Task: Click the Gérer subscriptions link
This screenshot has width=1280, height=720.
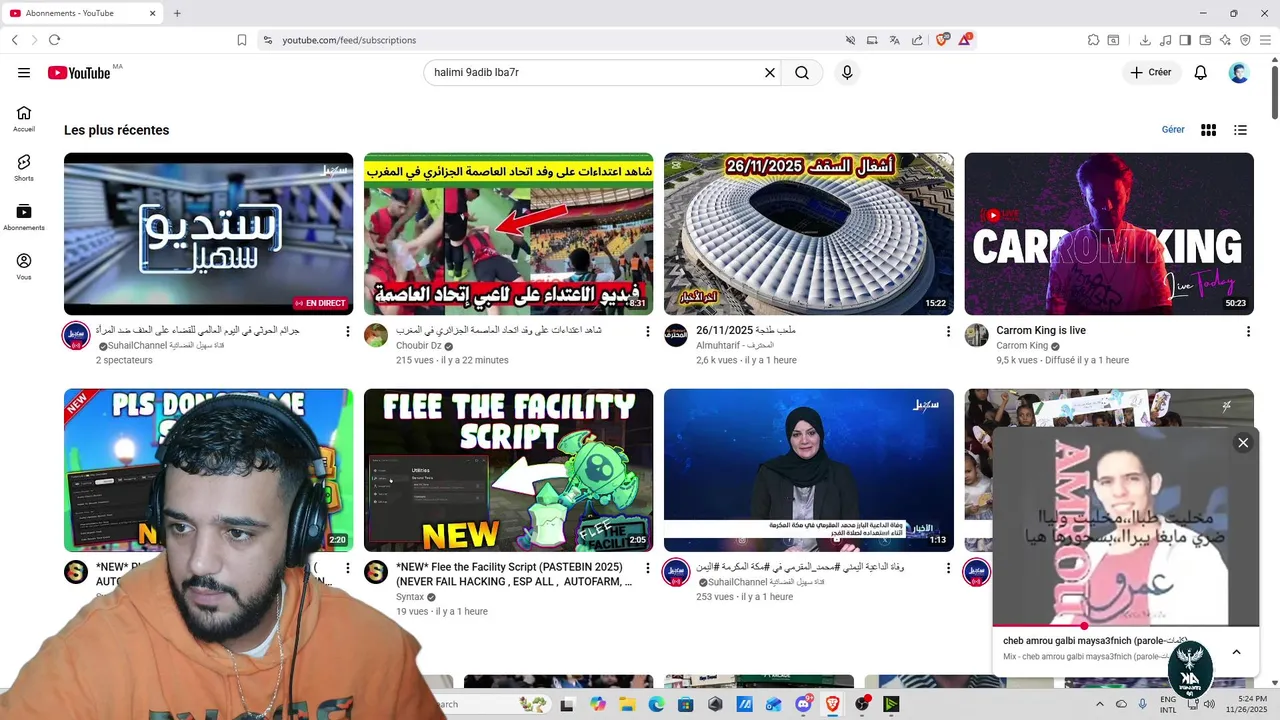Action: 1173,130
